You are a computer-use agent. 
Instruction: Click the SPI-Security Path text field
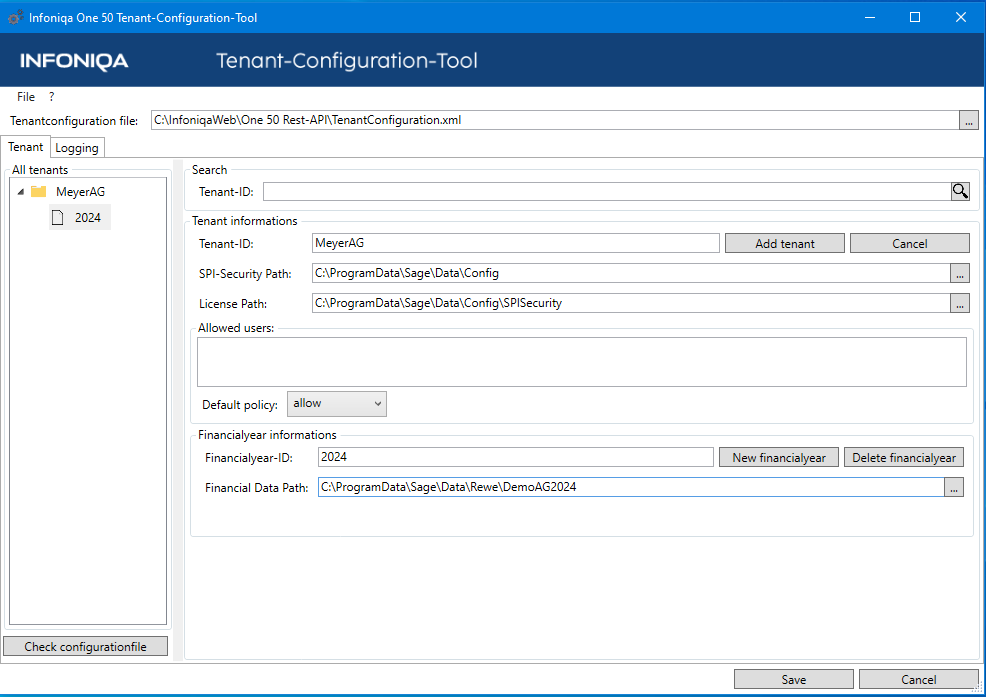(x=631, y=273)
